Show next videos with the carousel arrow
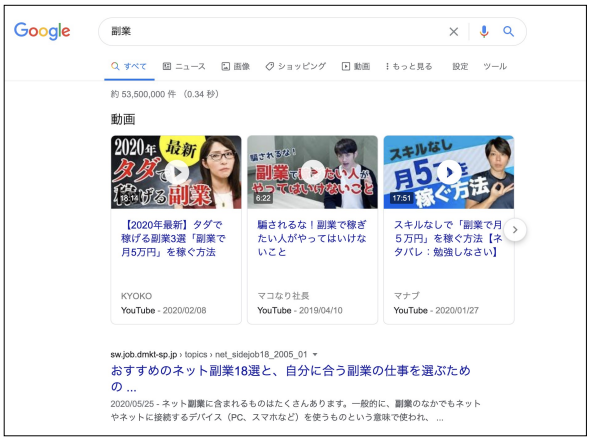Viewport: 591px width, 441px height. 515,230
